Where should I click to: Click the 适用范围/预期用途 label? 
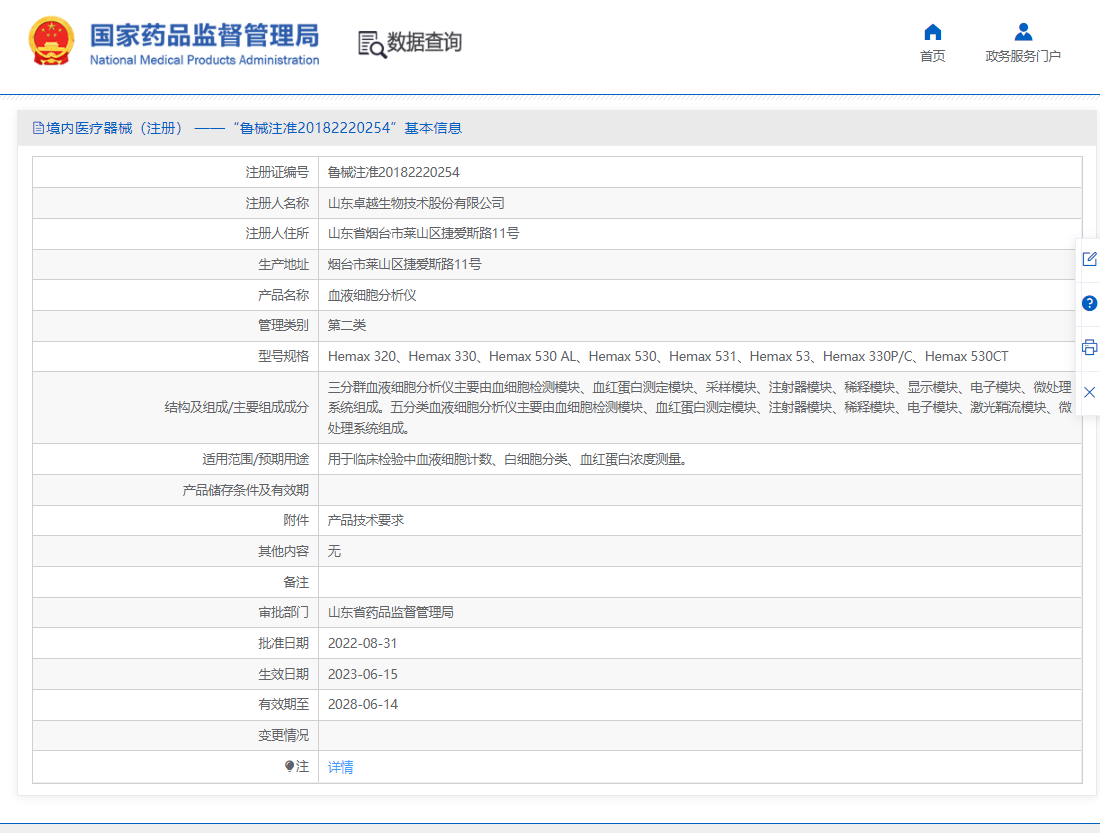[x=255, y=459]
